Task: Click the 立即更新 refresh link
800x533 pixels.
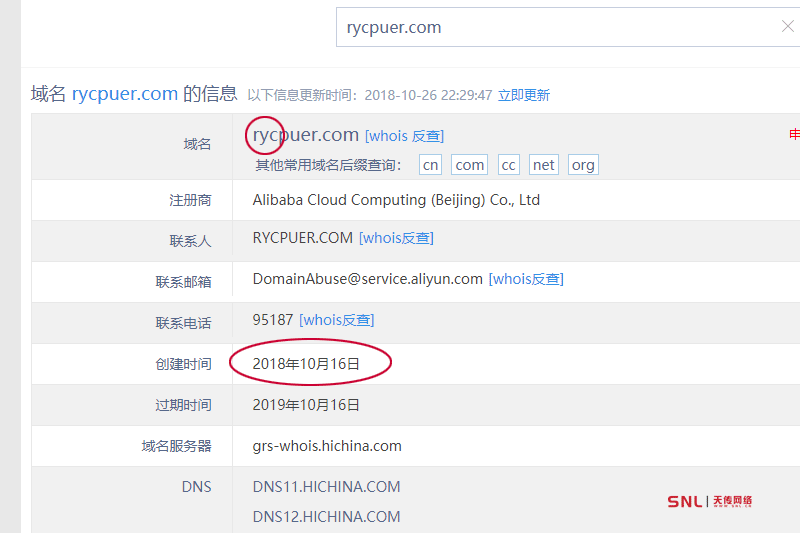Action: (524, 95)
